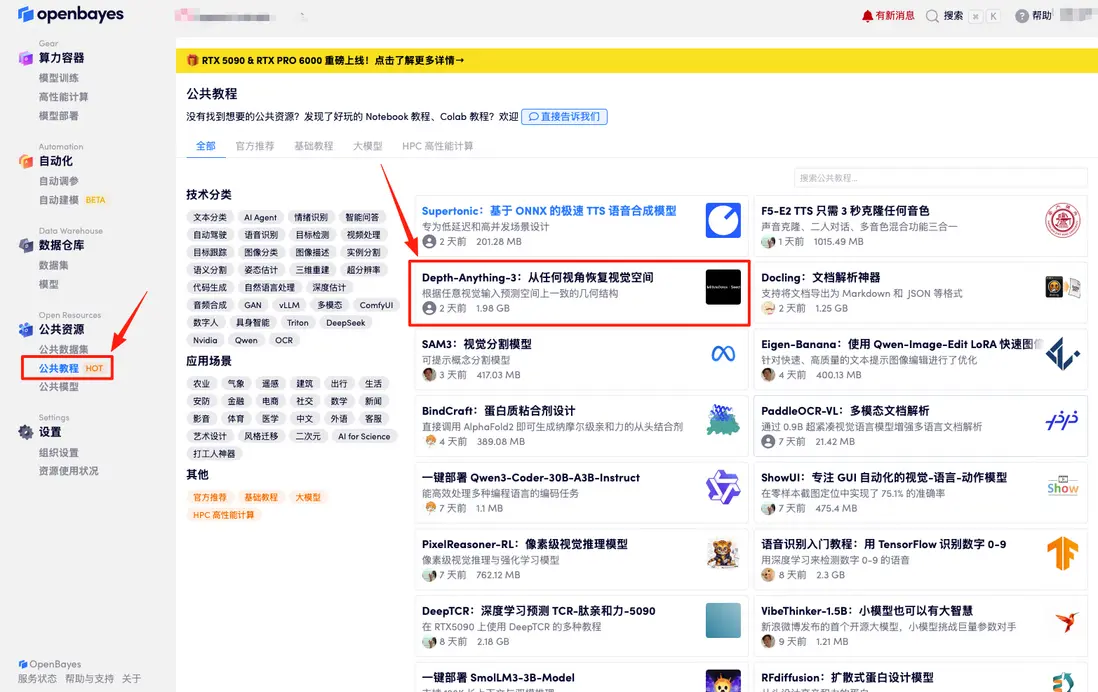The image size is (1098, 692).
Task: Open the 数据仓库 sidebar icon
Action: click(26, 245)
